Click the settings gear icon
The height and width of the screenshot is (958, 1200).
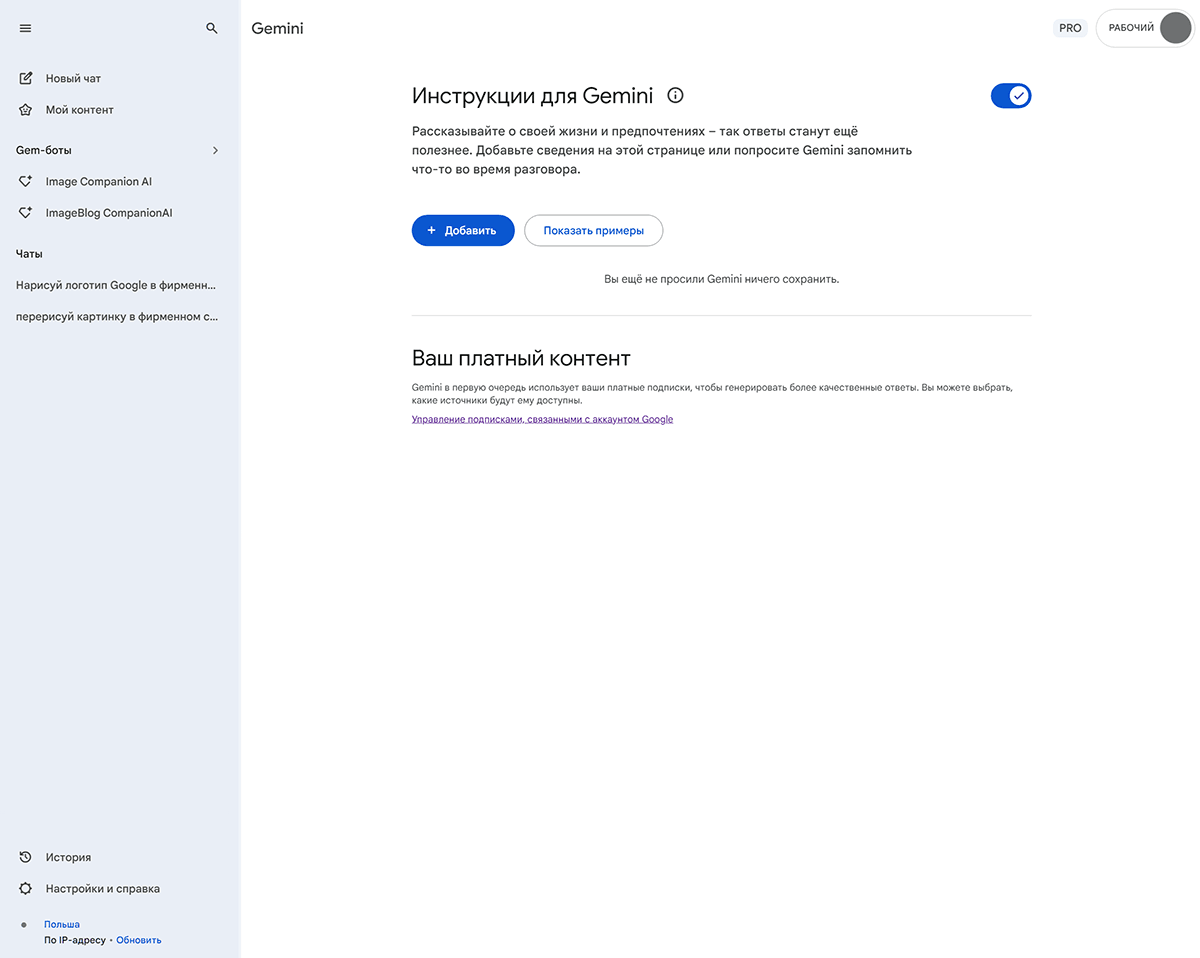coord(26,889)
